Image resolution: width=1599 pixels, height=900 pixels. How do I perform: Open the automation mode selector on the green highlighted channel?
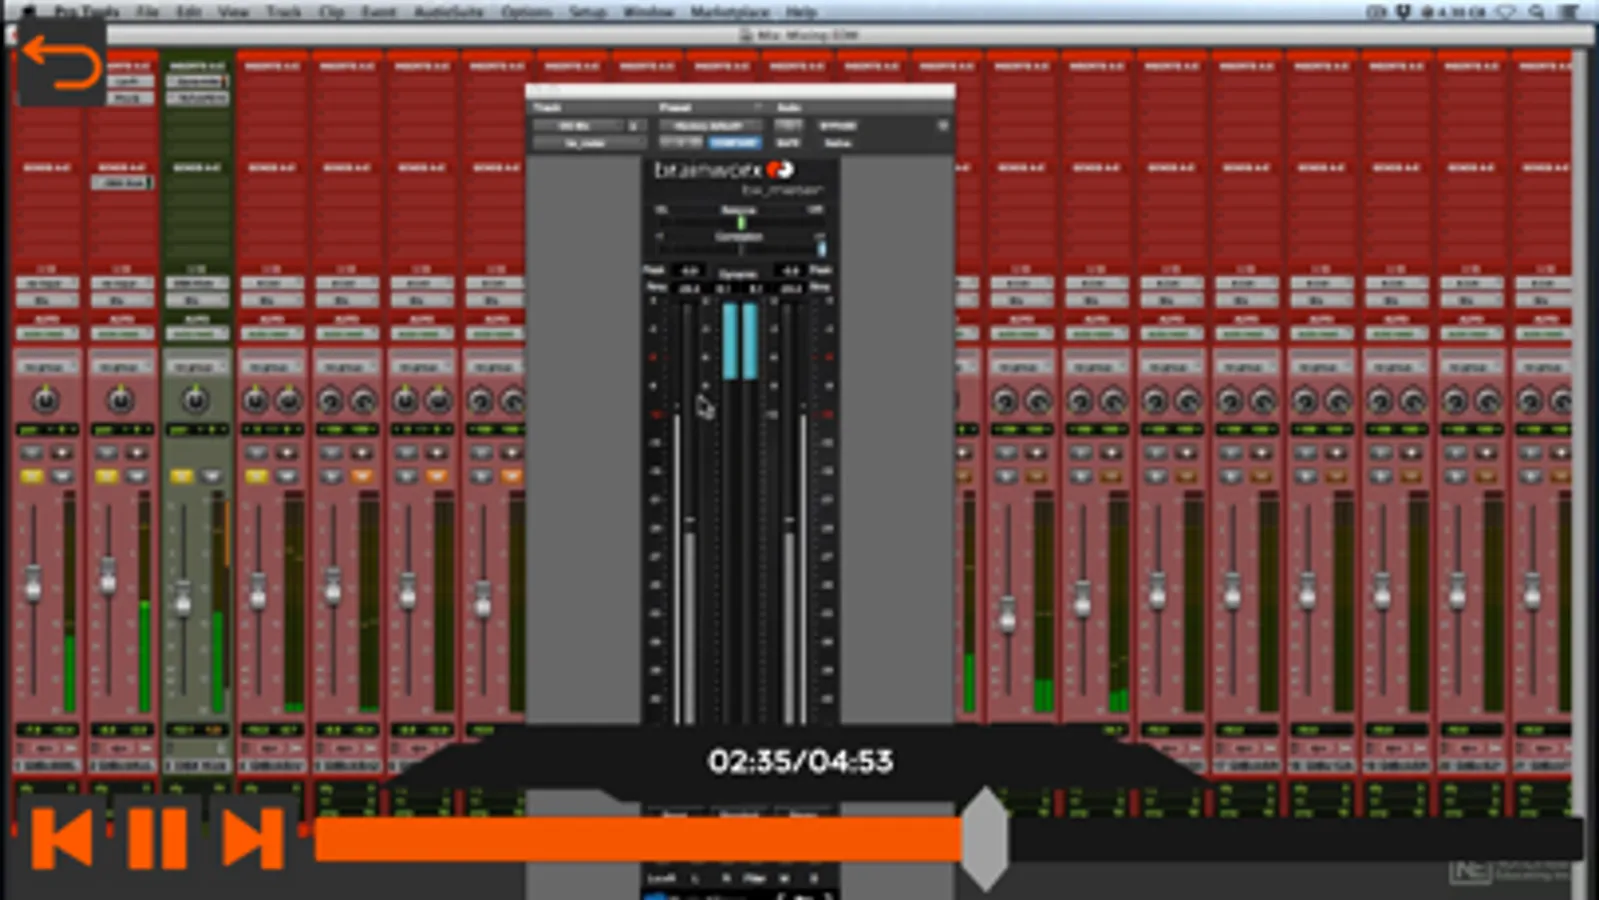tap(196, 333)
